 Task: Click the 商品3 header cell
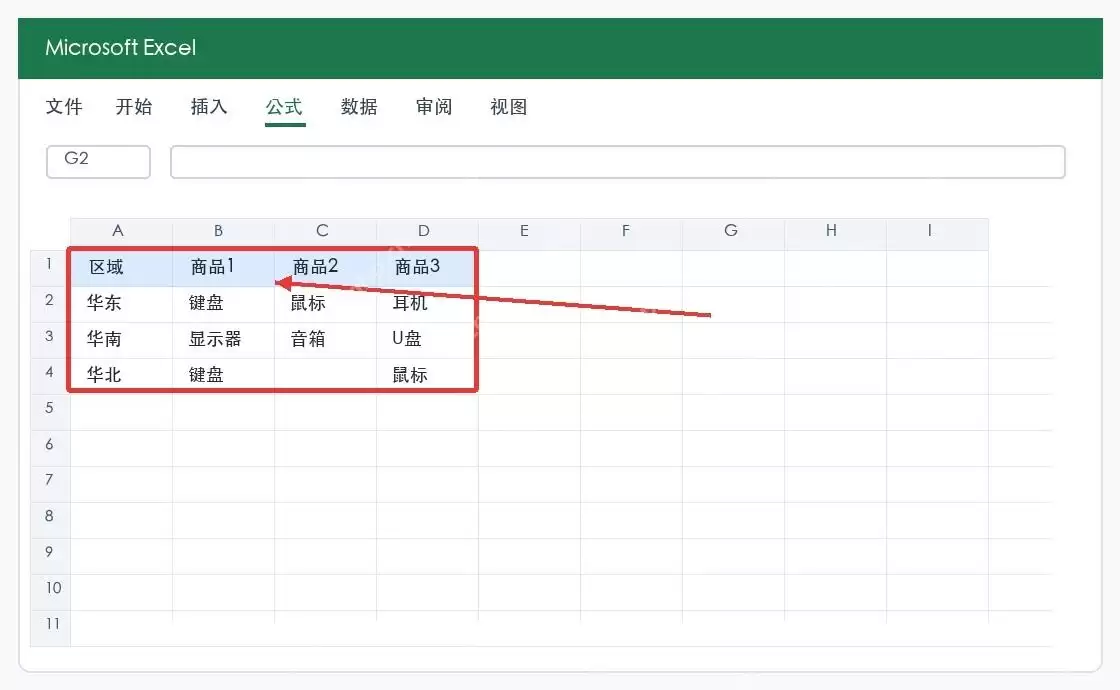[x=427, y=268]
